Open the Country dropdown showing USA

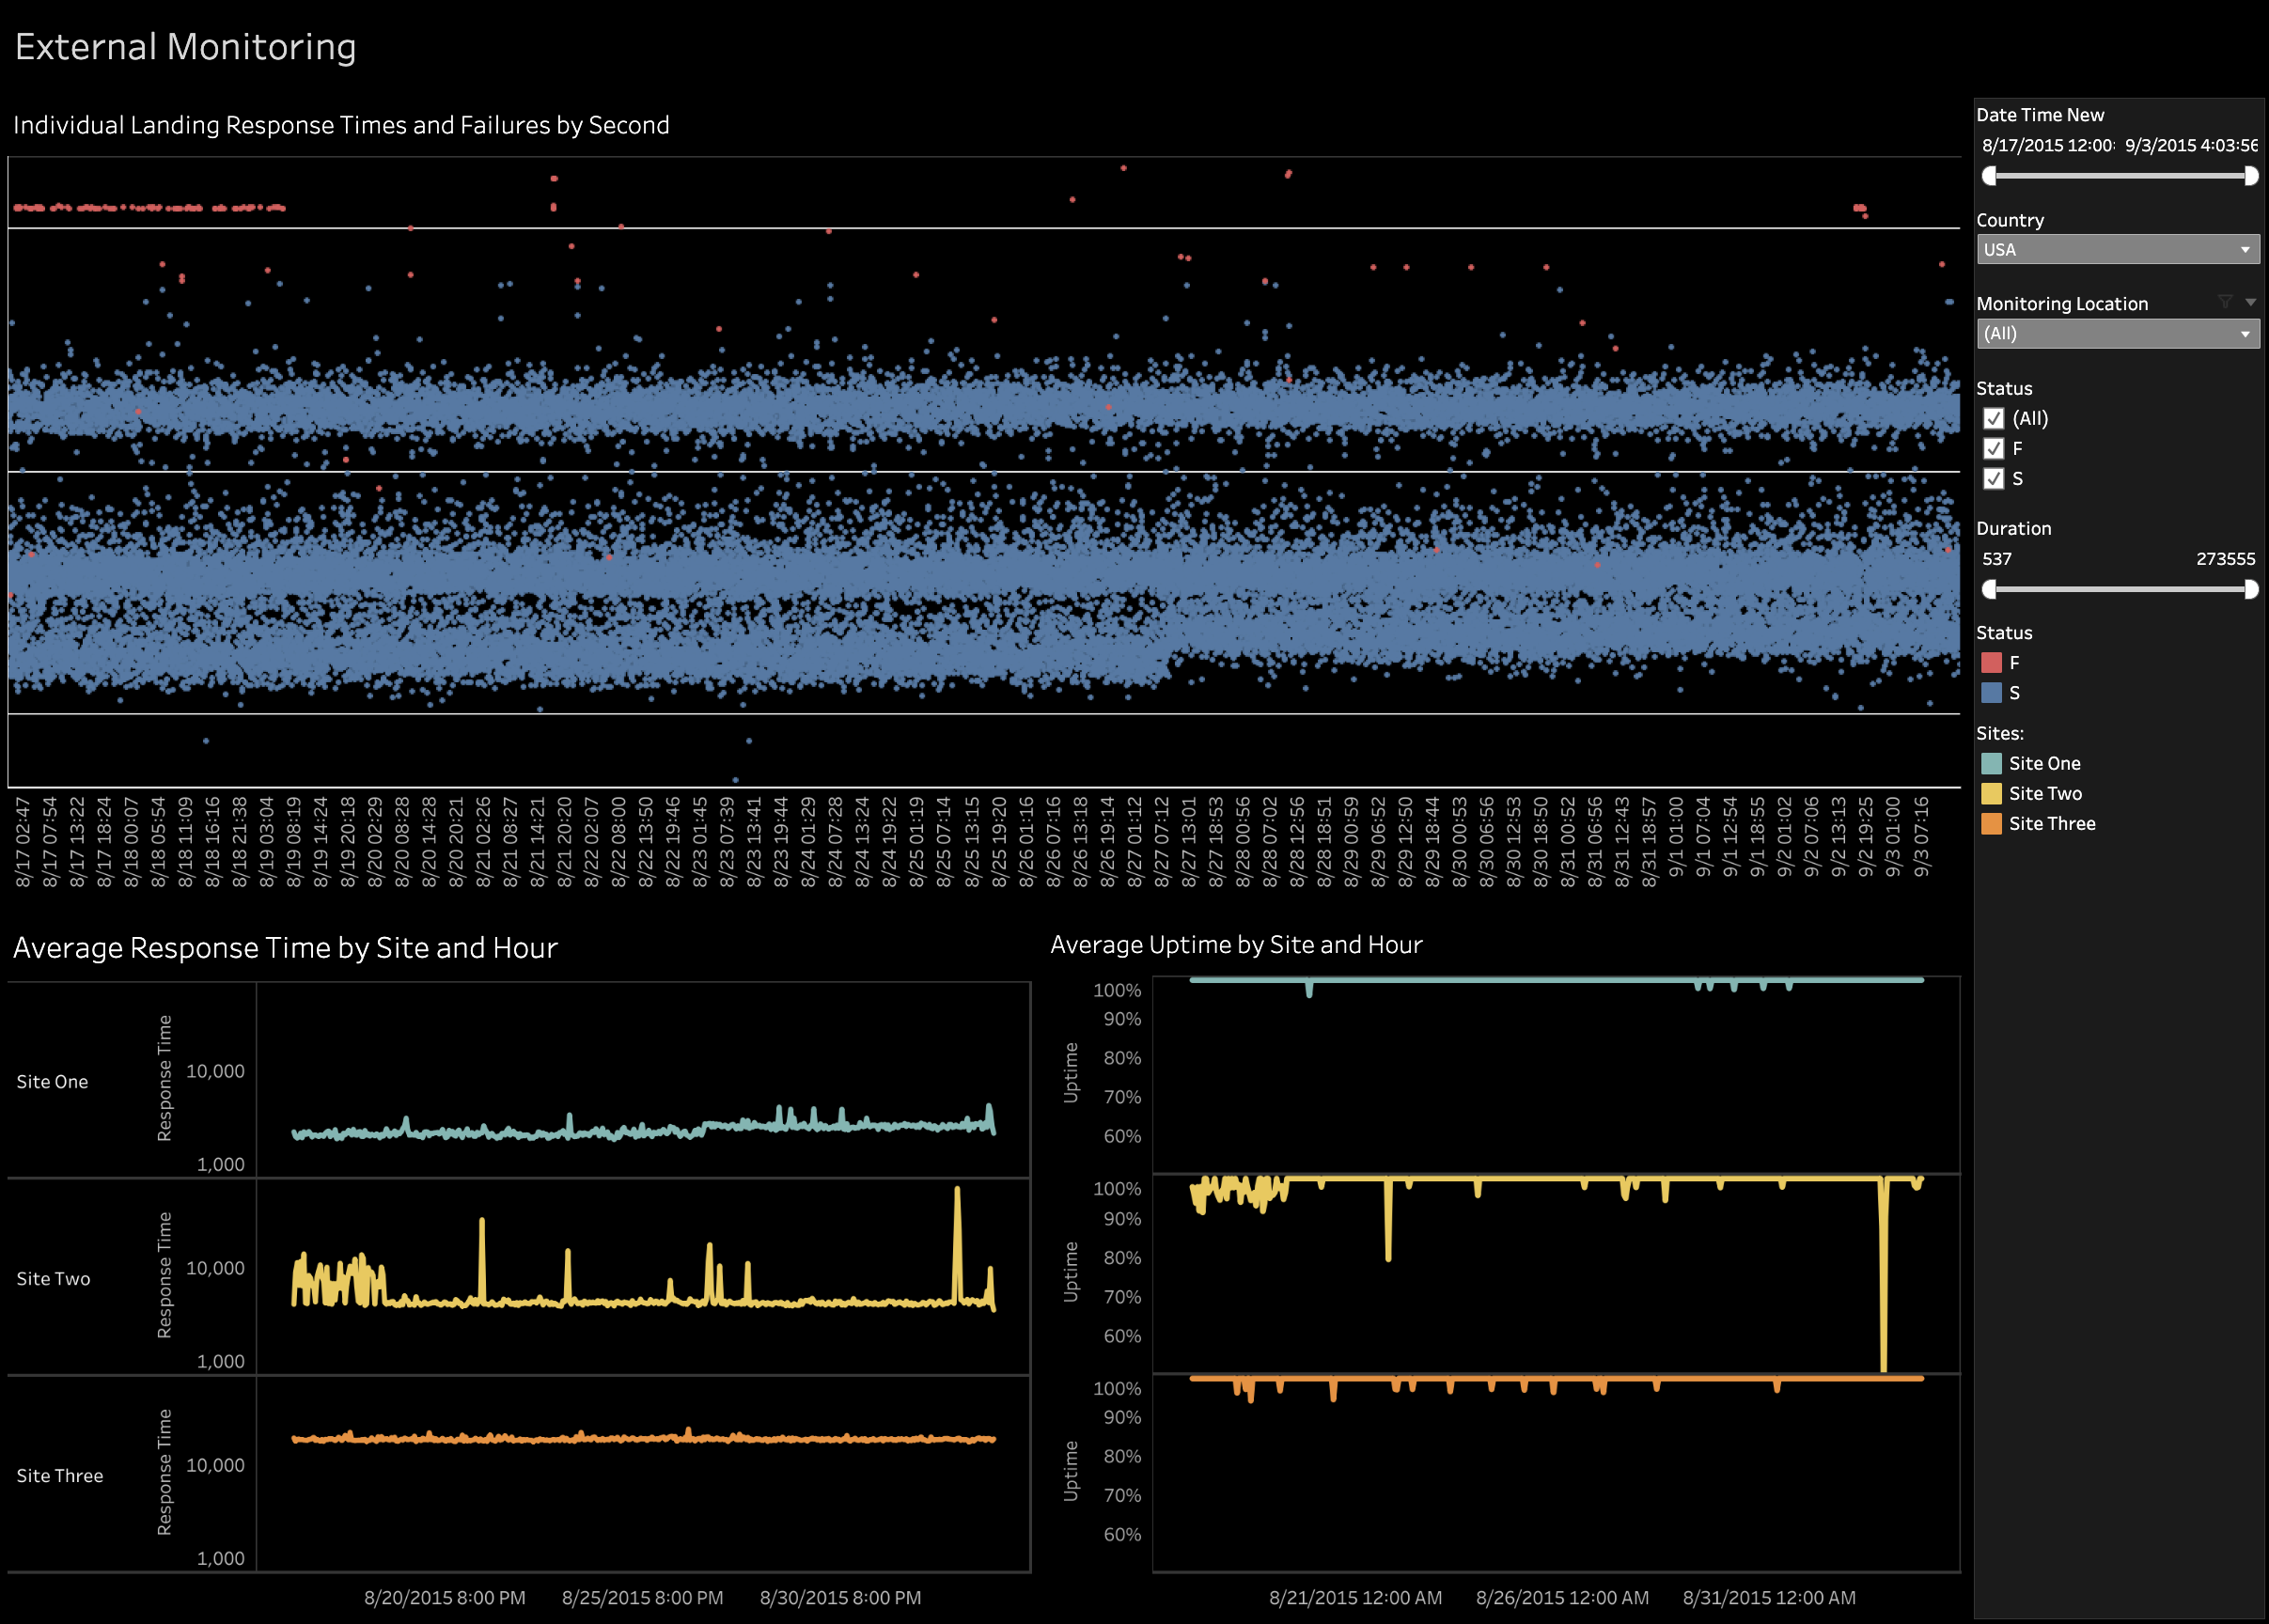[2118, 249]
